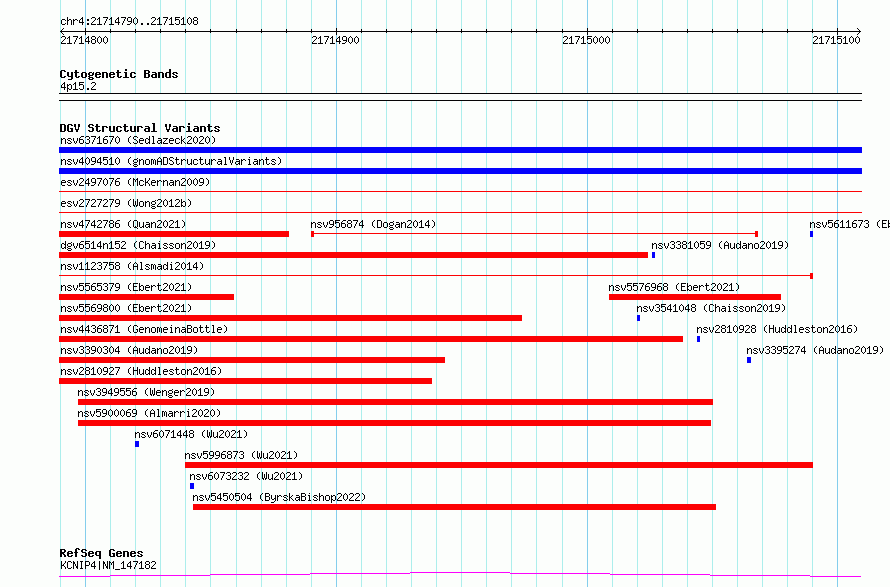The image size is (890, 587).
Task: Open nsv2810927 (Huddleston2016) variant
Action: point(141,371)
